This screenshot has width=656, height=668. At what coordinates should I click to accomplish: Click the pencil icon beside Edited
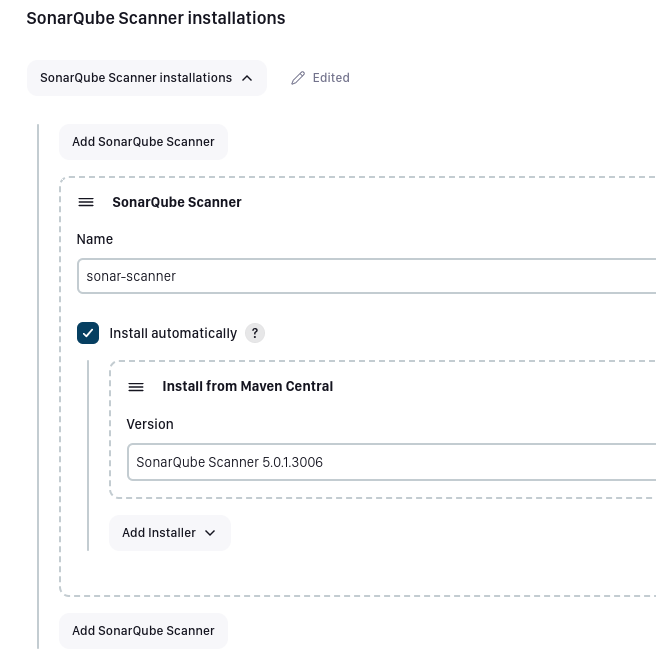pyautogui.click(x=298, y=78)
